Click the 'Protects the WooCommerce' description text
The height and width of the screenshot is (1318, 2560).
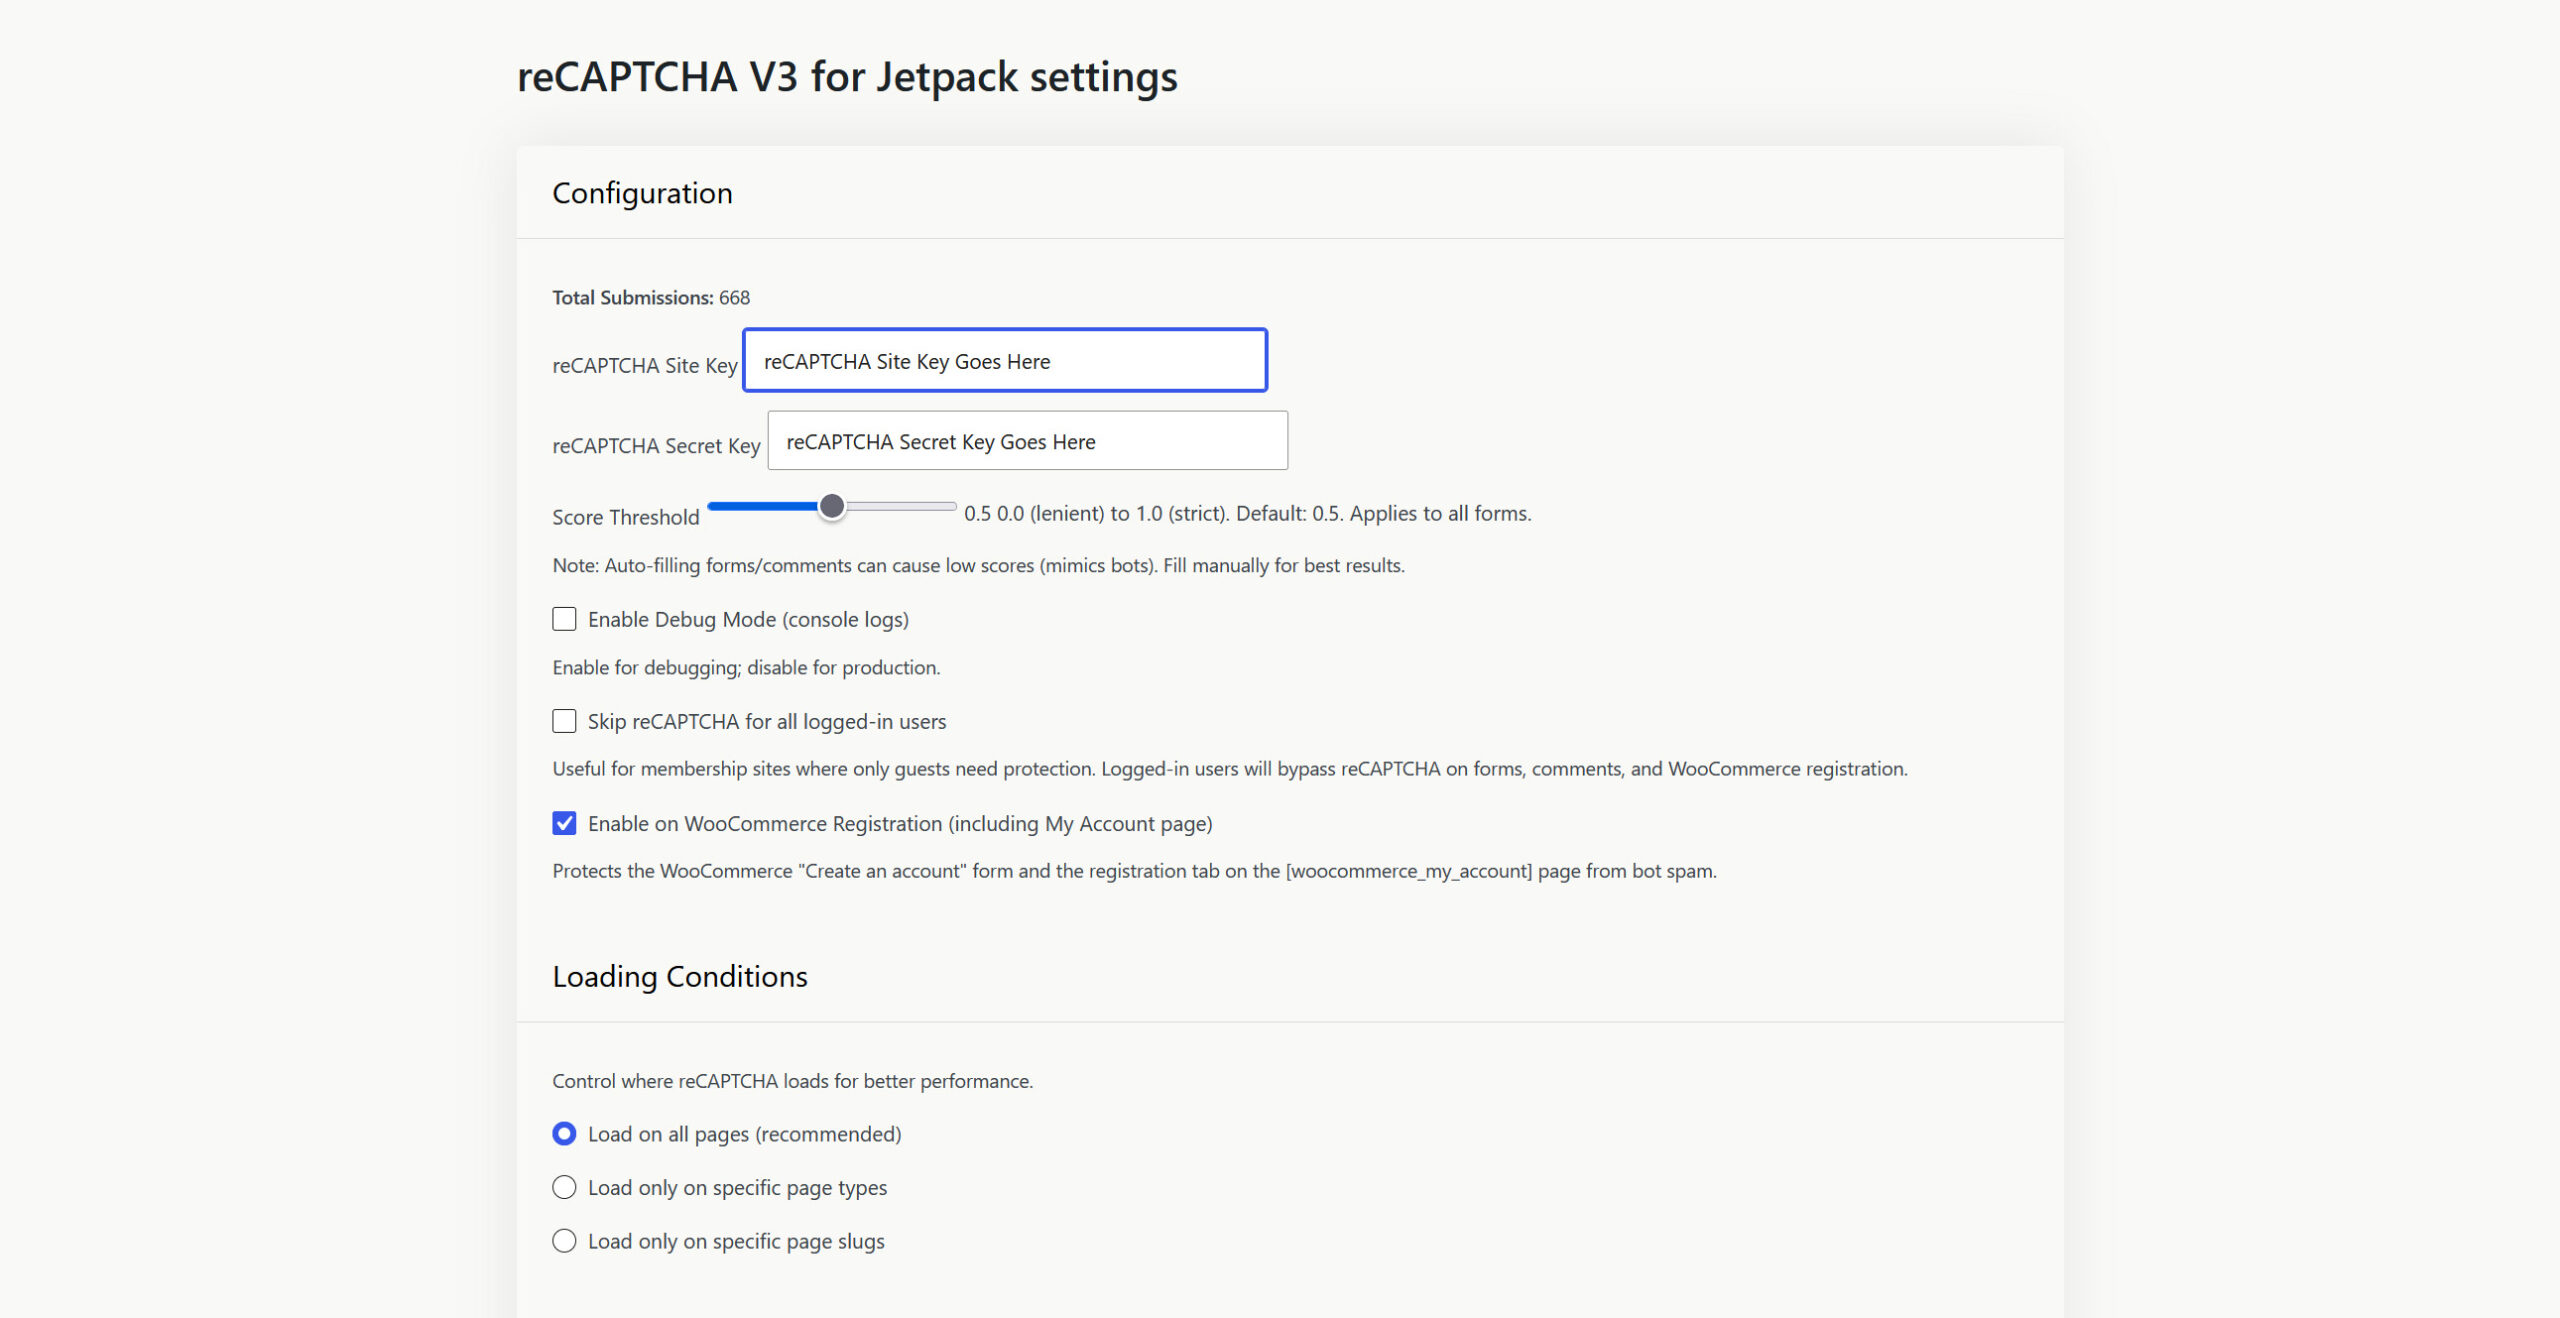(1134, 871)
